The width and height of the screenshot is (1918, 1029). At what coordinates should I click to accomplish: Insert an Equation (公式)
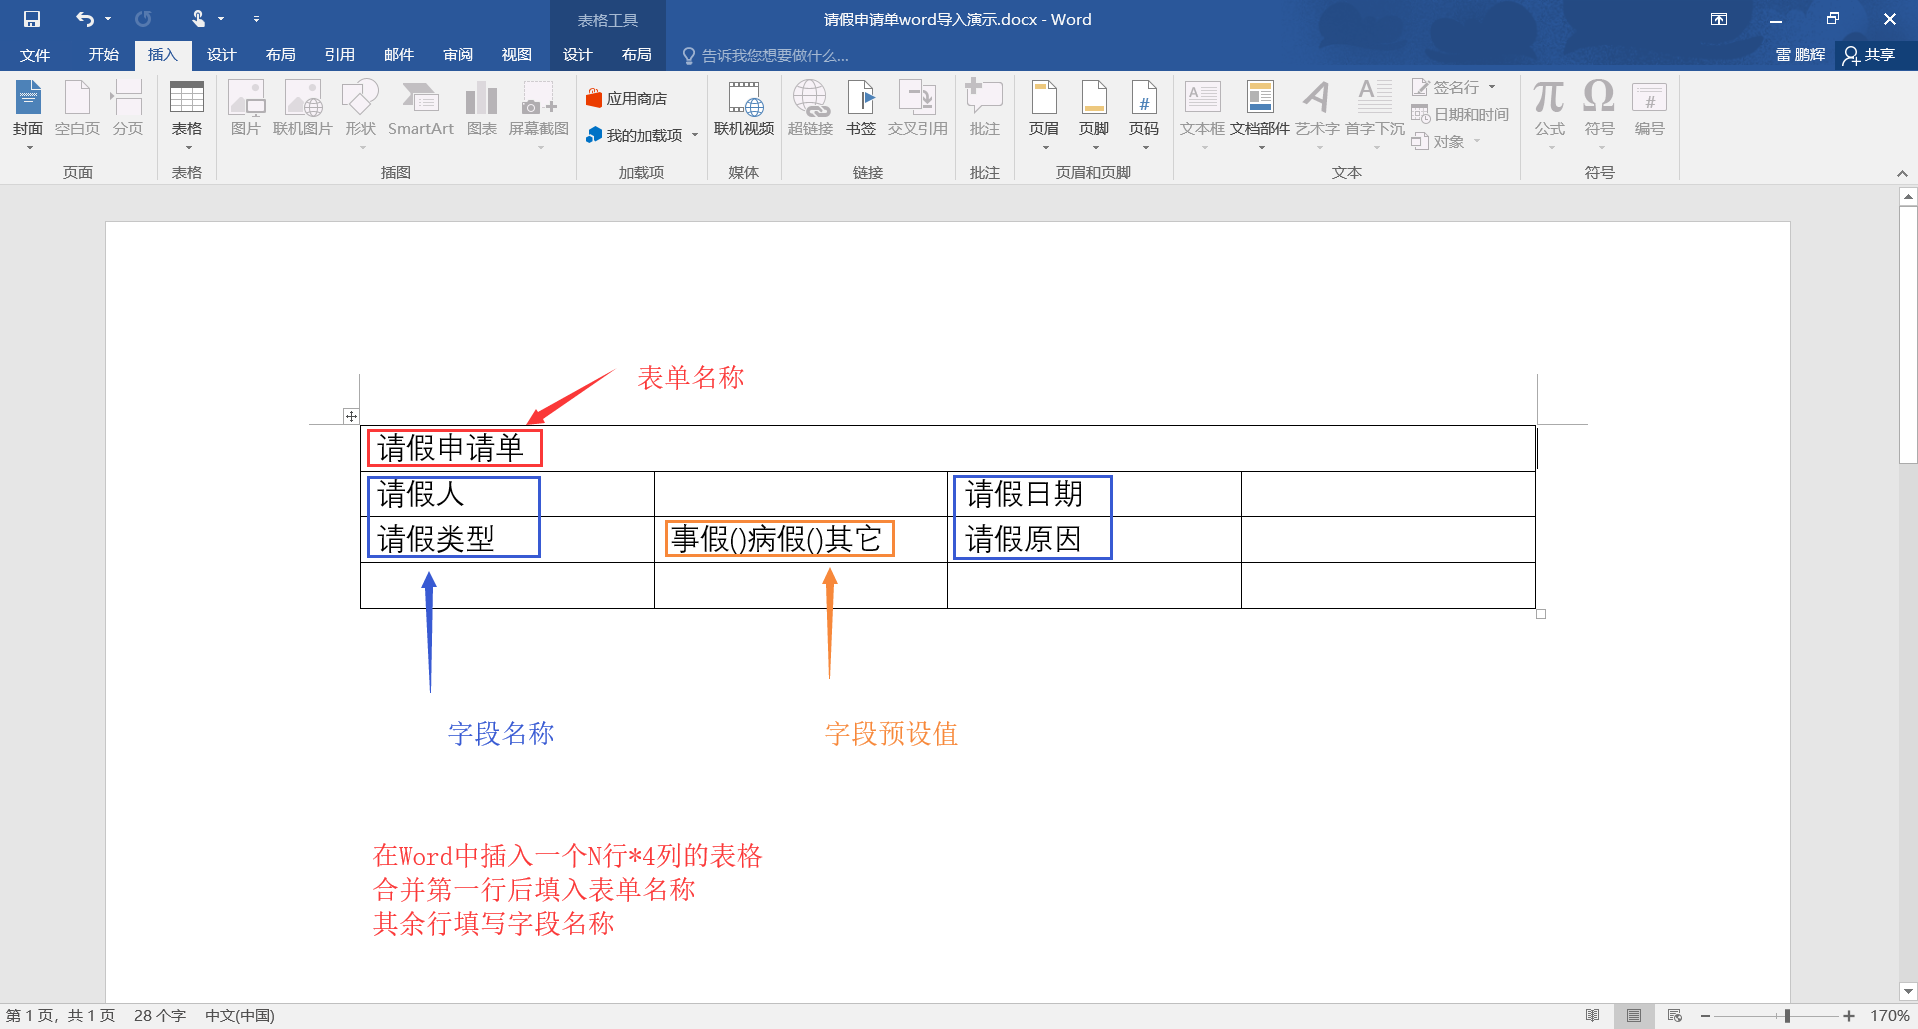pyautogui.click(x=1550, y=113)
